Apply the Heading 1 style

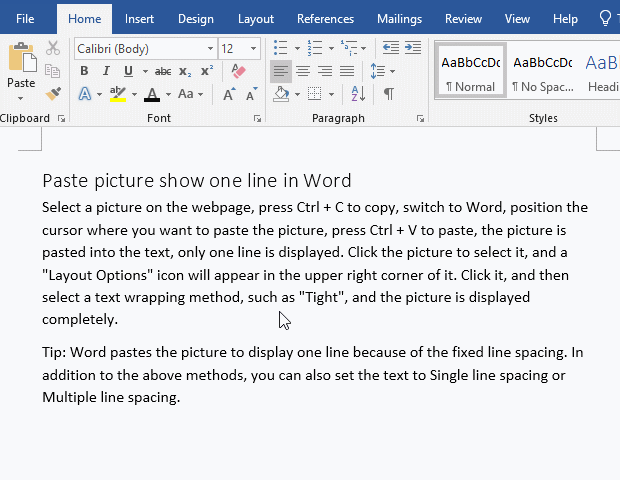click(602, 70)
